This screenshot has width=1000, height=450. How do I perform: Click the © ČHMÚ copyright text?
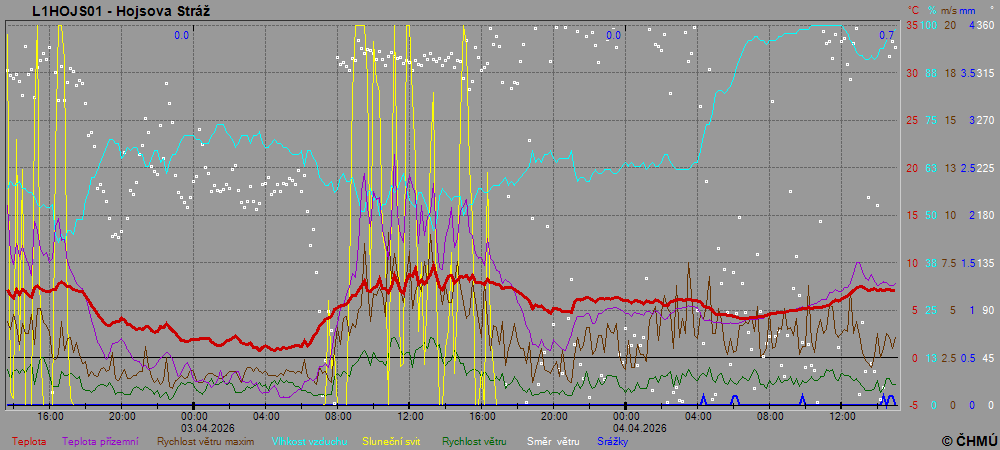pyautogui.click(x=967, y=440)
